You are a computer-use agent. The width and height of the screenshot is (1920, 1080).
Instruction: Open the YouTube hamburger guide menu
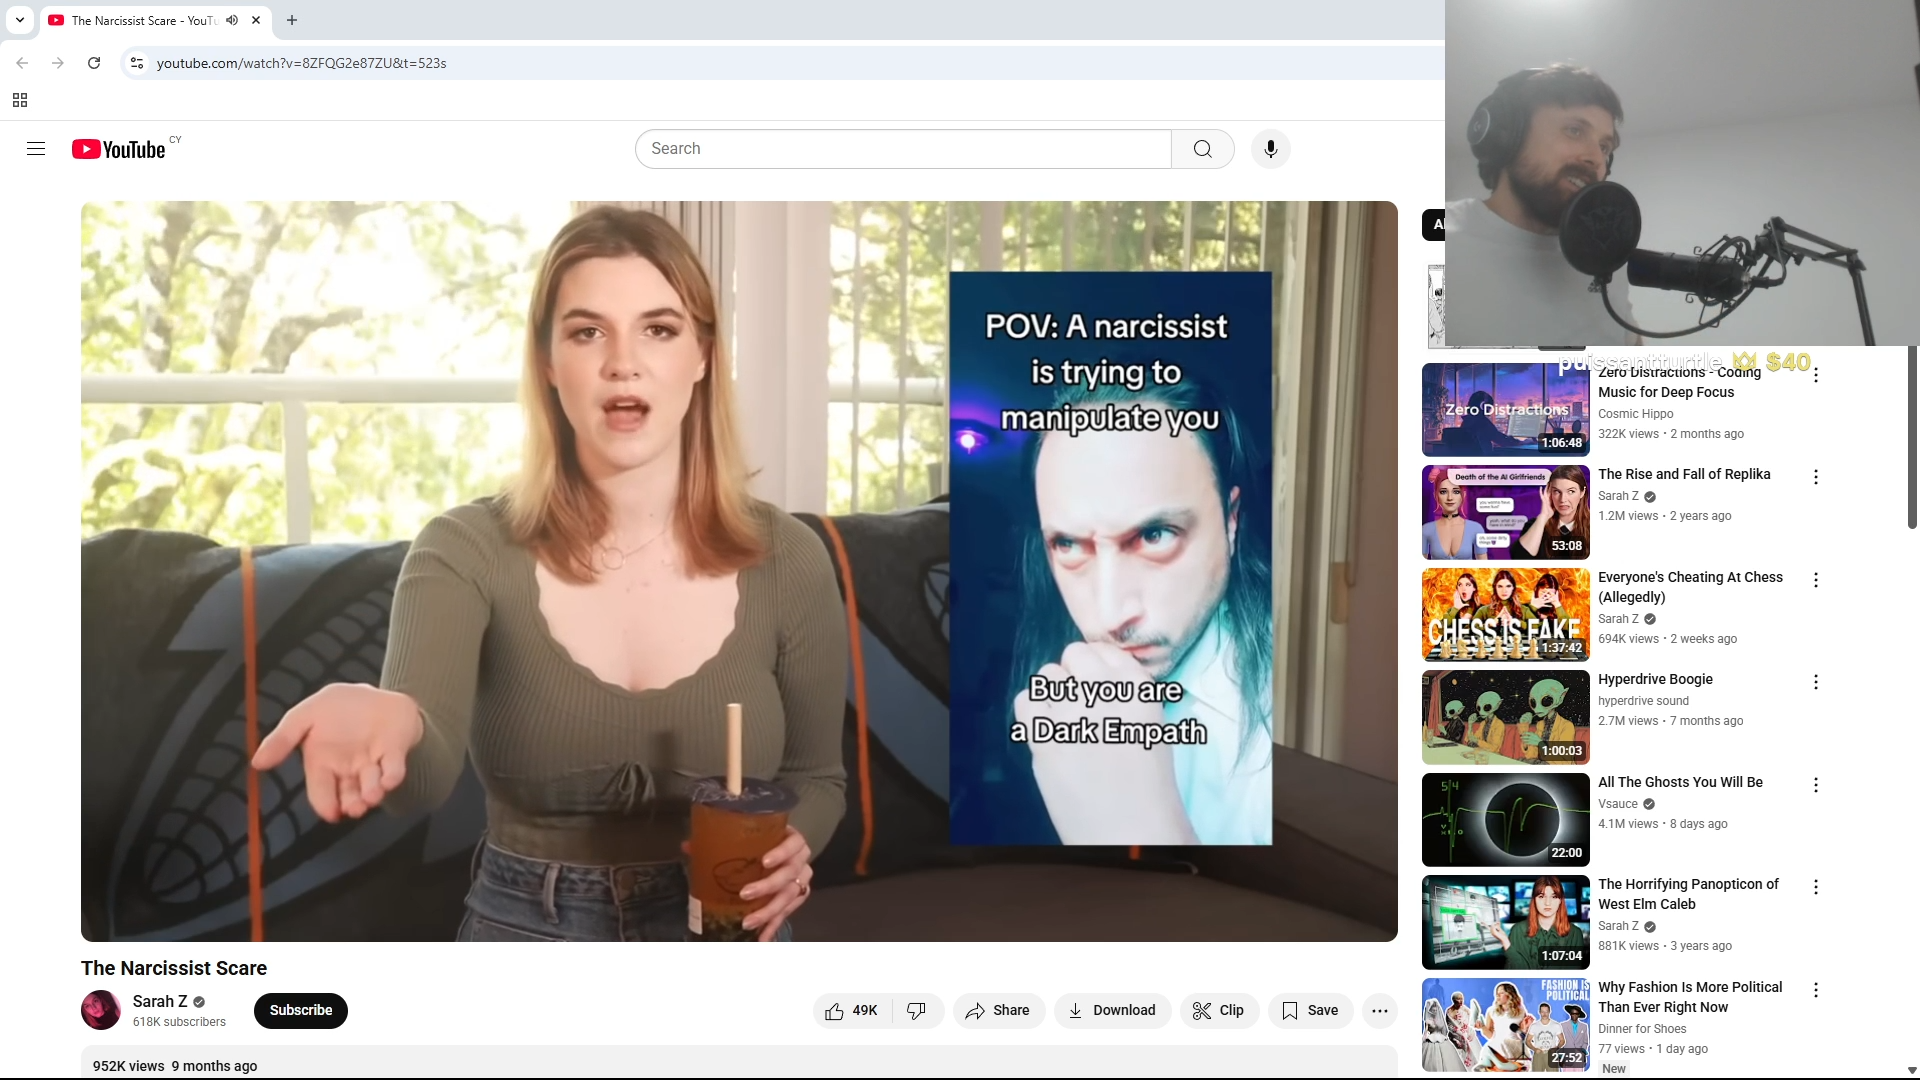pos(36,149)
